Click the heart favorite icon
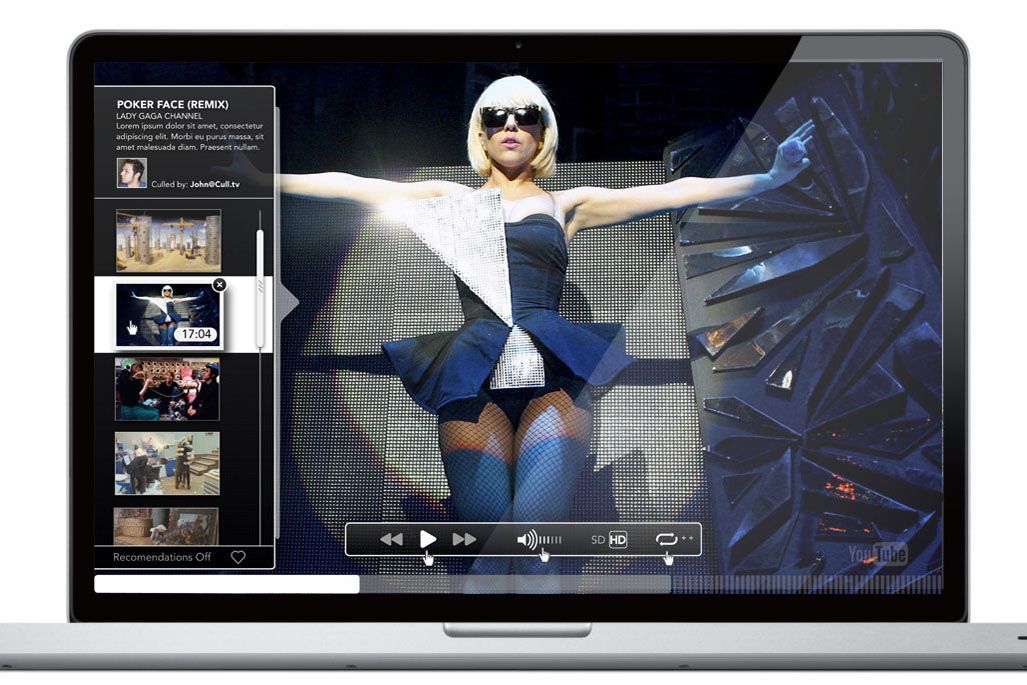Viewport: 1027px width, 685px height. [x=238, y=557]
